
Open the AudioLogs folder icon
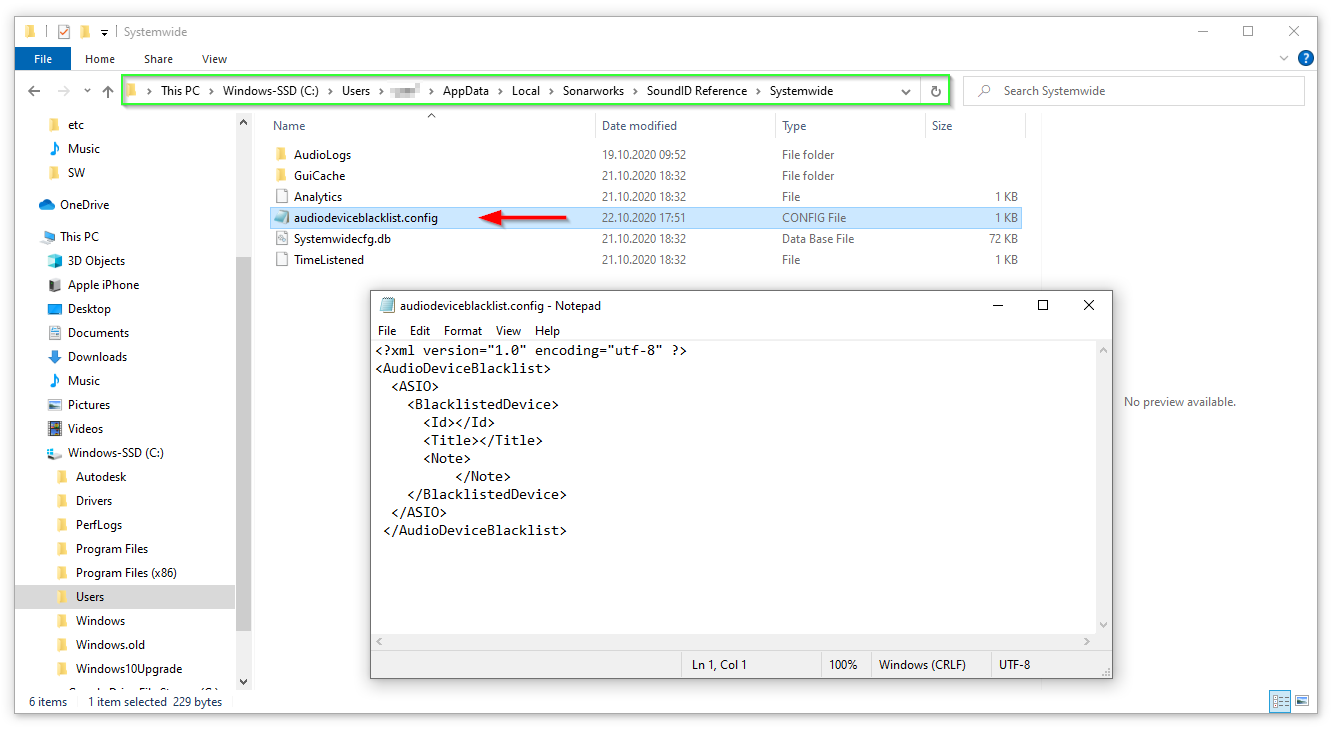pos(280,155)
